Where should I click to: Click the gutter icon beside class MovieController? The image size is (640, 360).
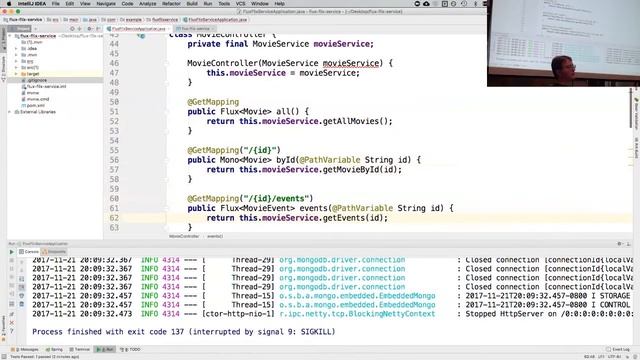pyautogui.click(x=141, y=36)
